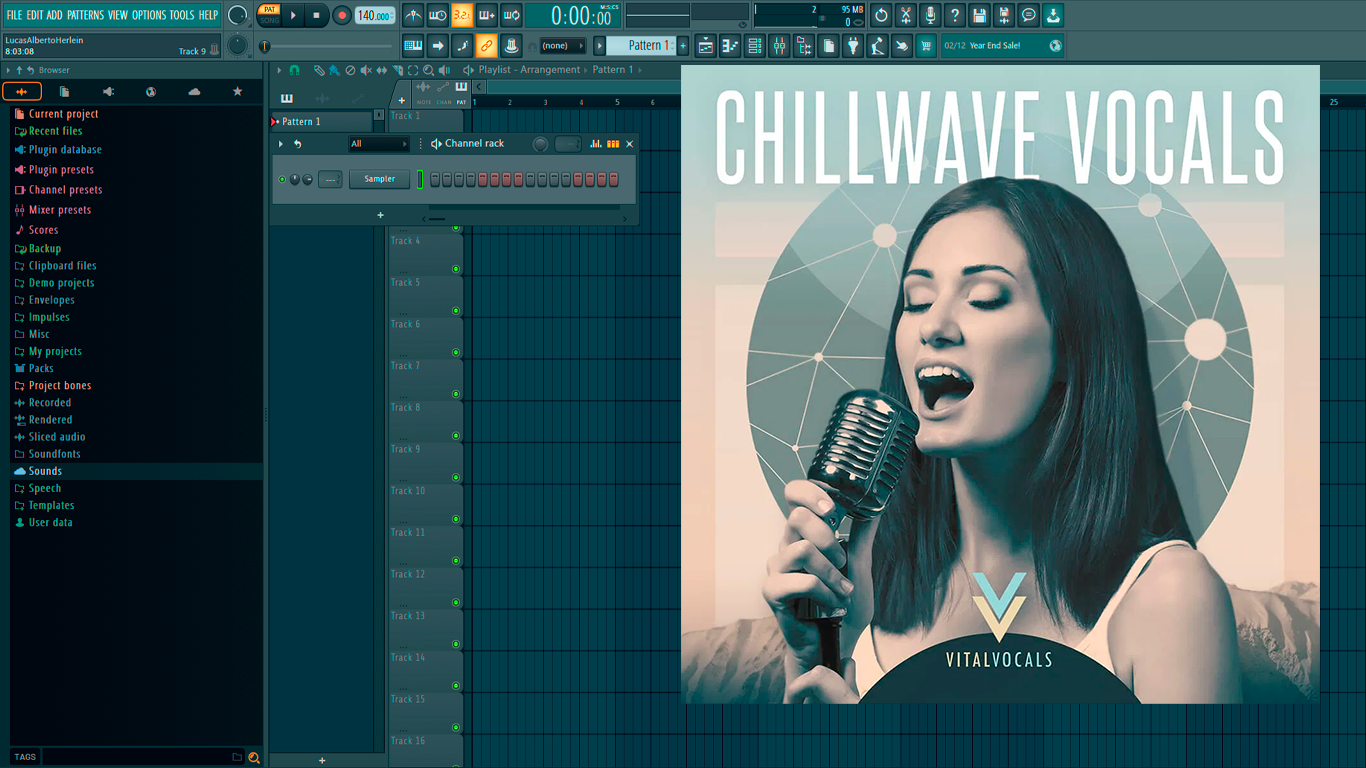The width and height of the screenshot is (1366, 768).
Task: Open the Mixer view icon
Action: coord(779,46)
